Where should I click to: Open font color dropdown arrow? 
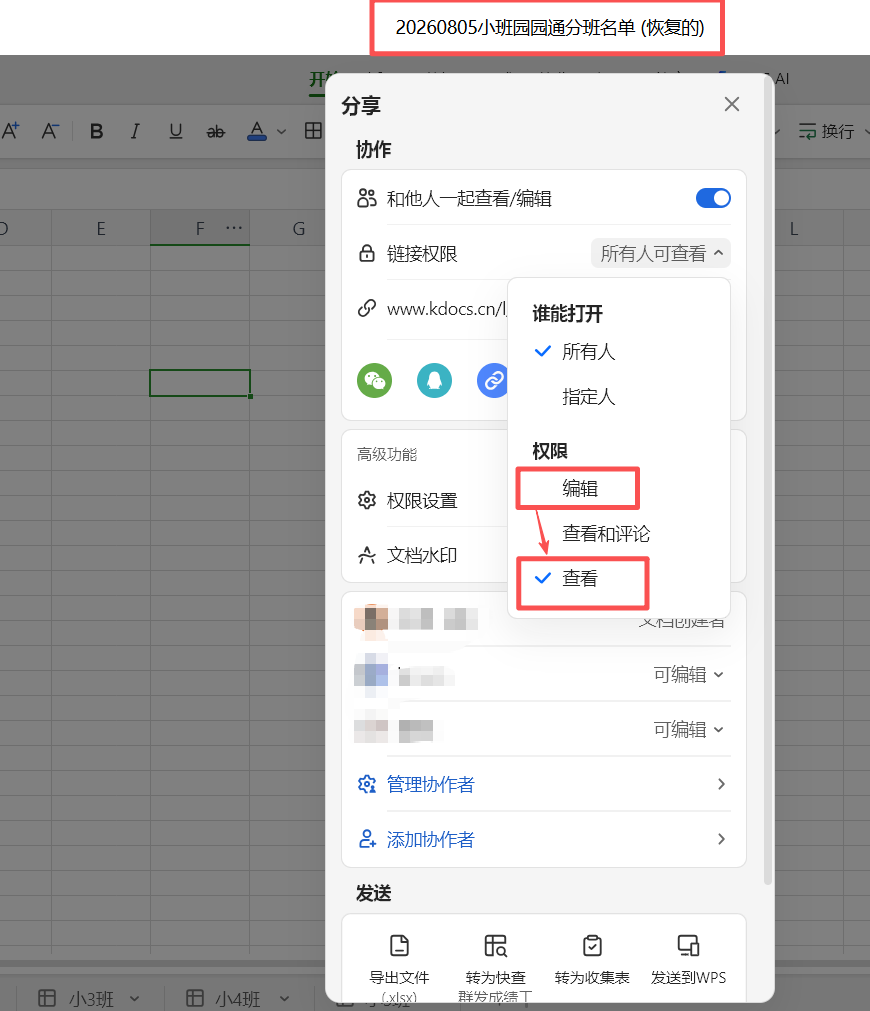pos(281,132)
